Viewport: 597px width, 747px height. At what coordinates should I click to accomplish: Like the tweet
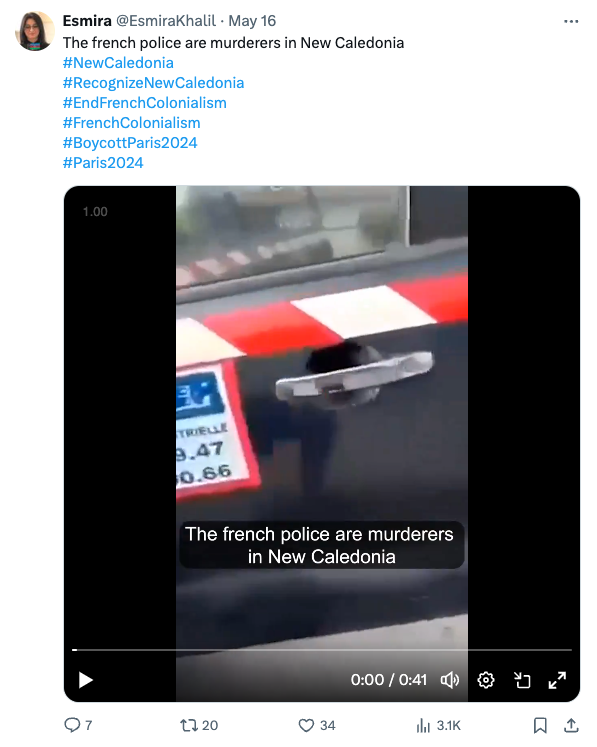306,725
